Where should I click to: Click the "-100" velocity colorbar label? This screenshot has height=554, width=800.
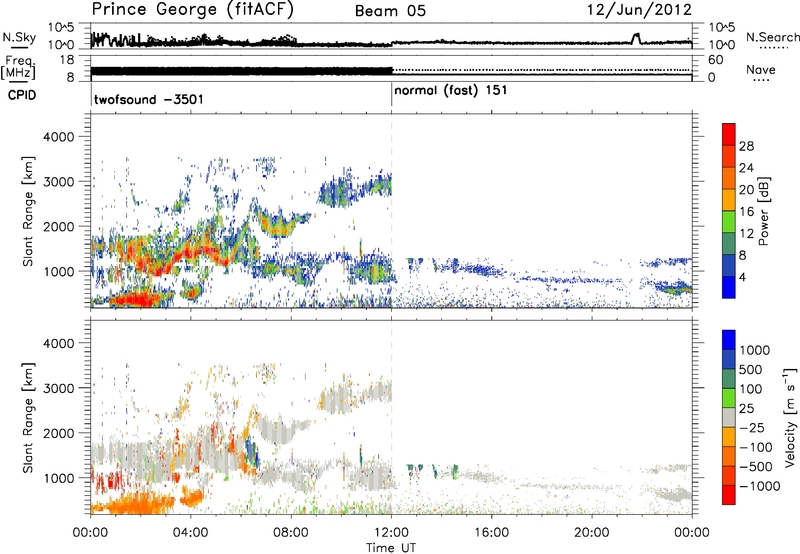756,447
